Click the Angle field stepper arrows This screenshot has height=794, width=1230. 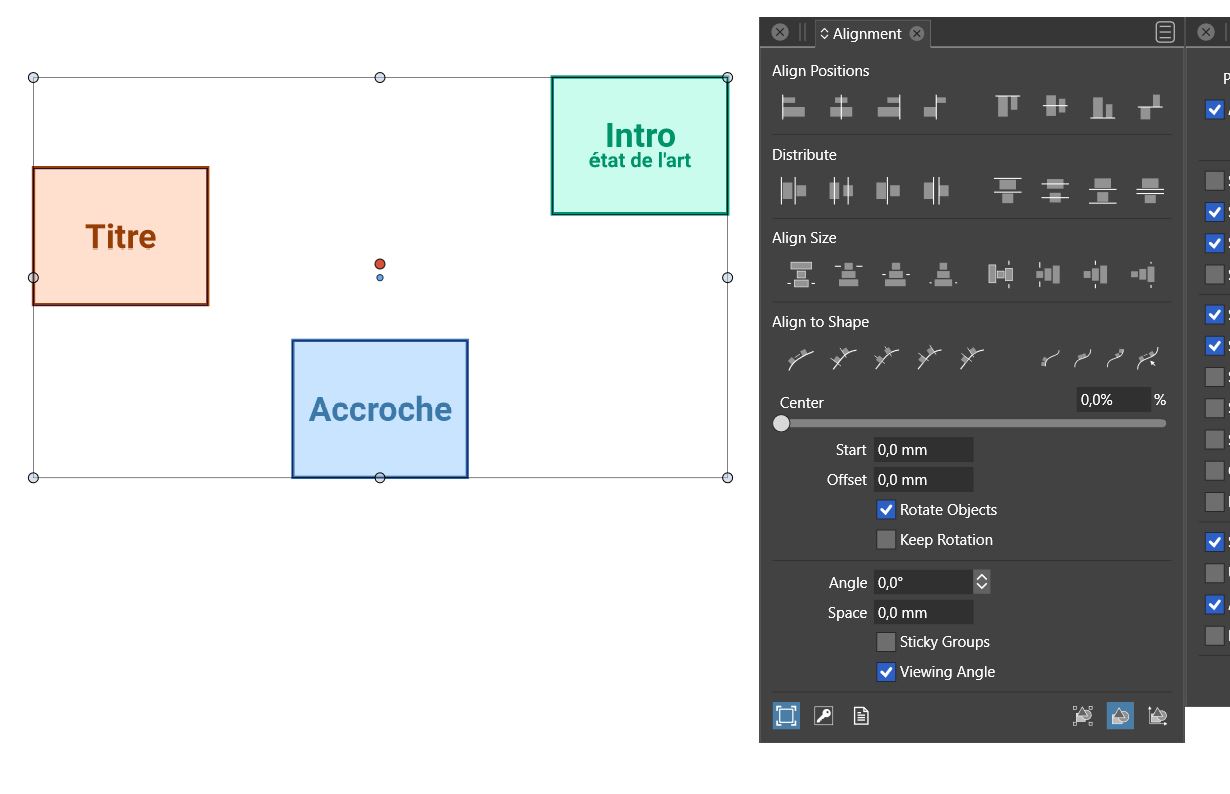pos(982,582)
